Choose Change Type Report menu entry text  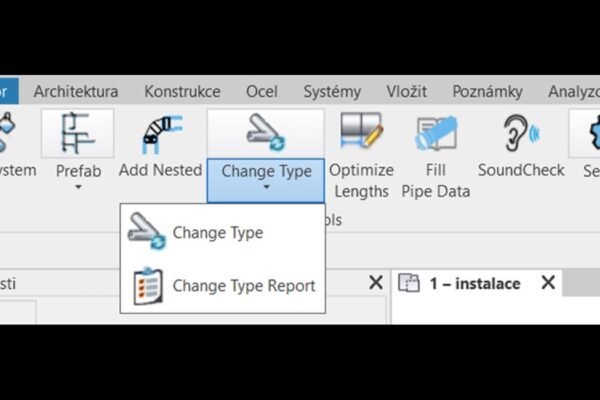pos(244,286)
